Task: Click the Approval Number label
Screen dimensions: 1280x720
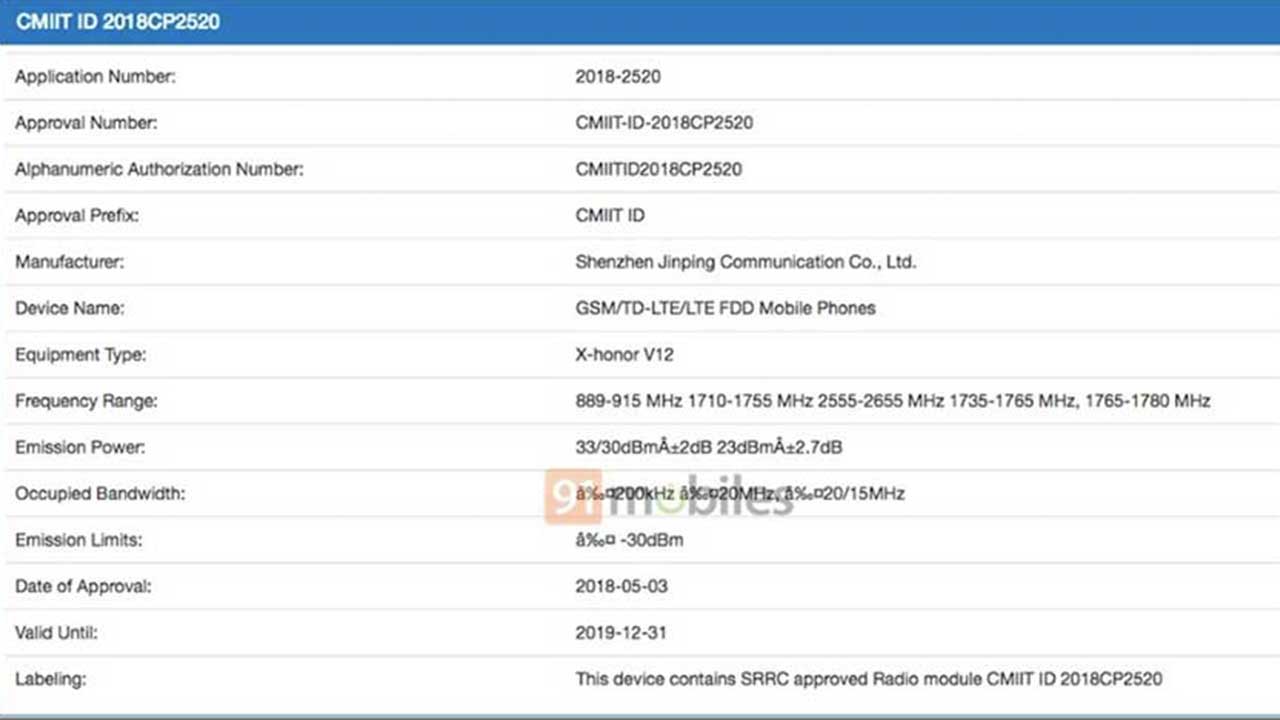Action: tap(86, 123)
